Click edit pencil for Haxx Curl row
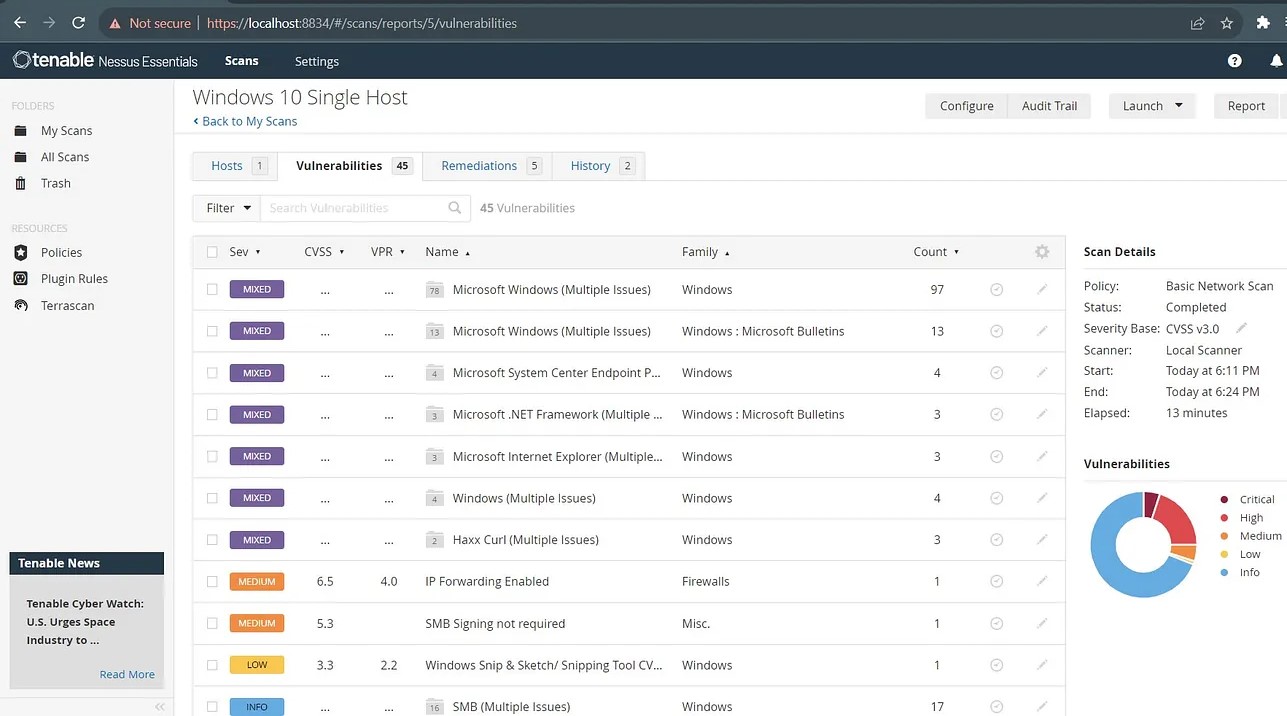Screen dimensions: 1287x716 [1042, 539]
